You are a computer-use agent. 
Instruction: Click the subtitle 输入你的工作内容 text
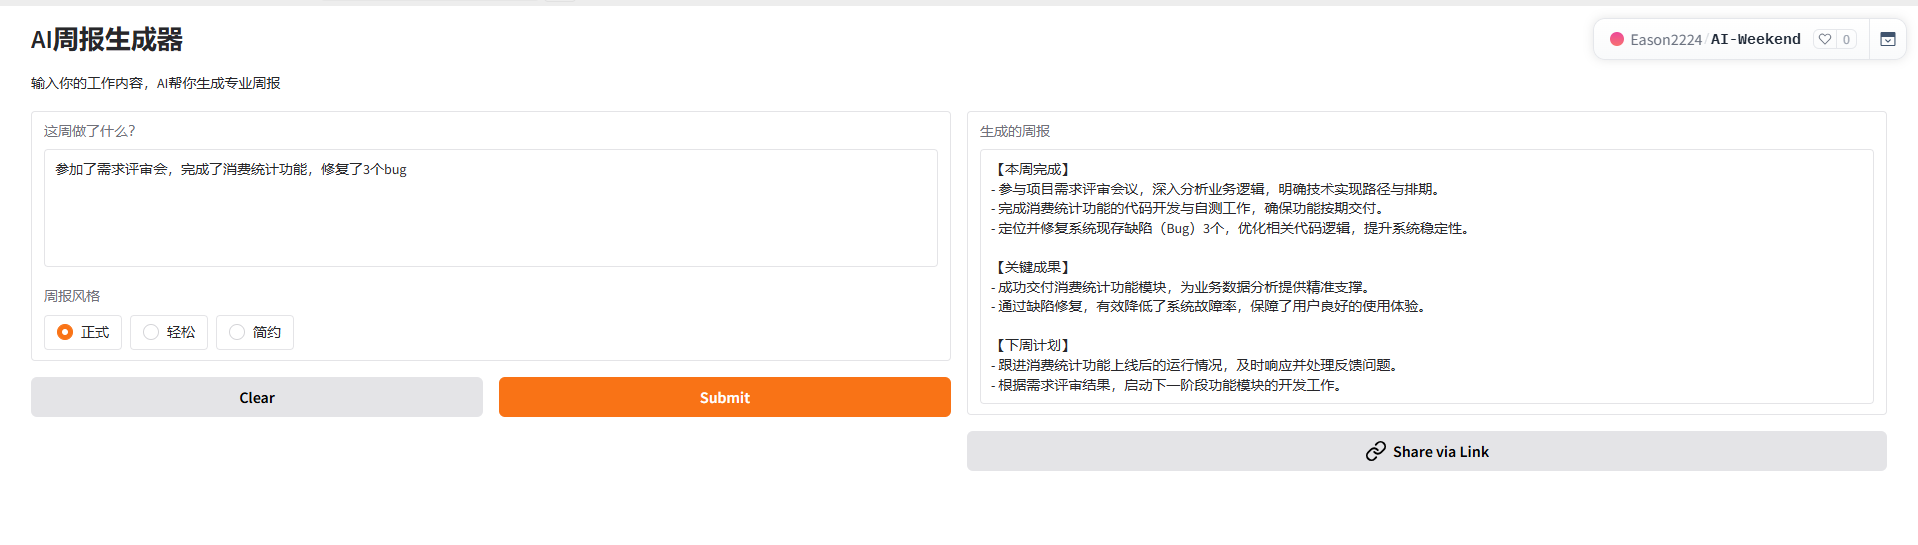tap(156, 83)
